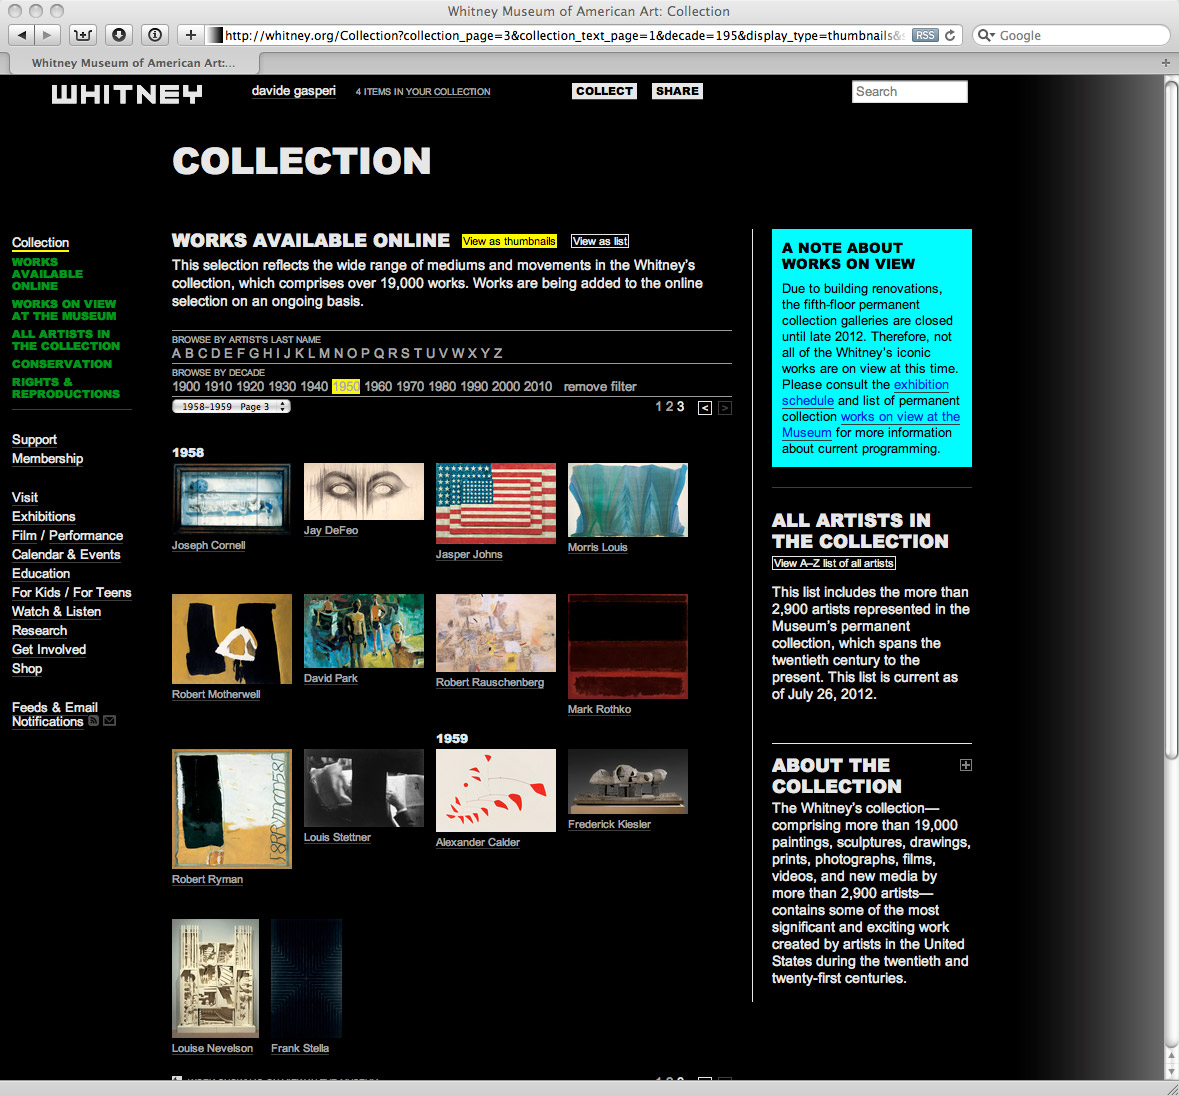The height and width of the screenshot is (1096, 1179).
Task: Open Exhibitions in the sidebar
Action: pyautogui.click(x=44, y=516)
